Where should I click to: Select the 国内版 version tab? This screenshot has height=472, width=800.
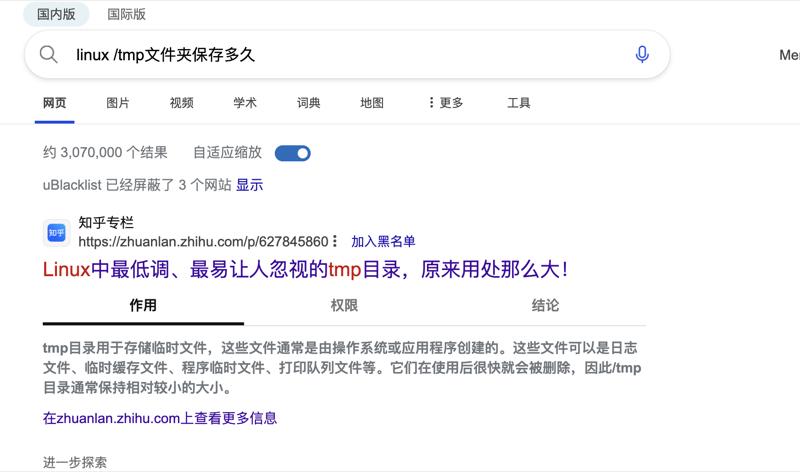[x=56, y=14]
